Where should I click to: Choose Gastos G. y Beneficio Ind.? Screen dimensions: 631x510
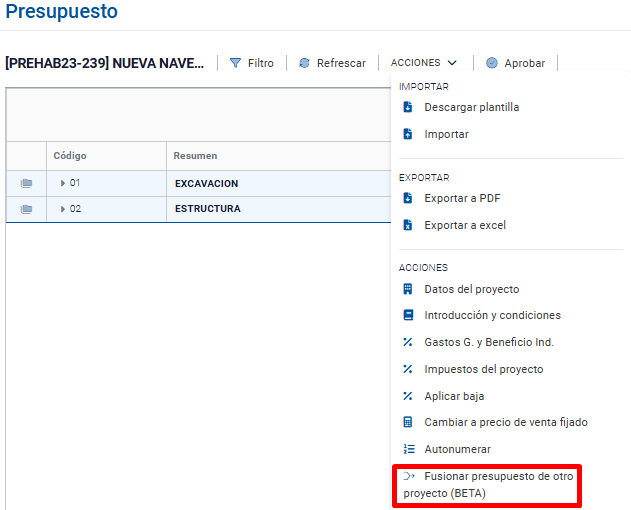click(488, 342)
